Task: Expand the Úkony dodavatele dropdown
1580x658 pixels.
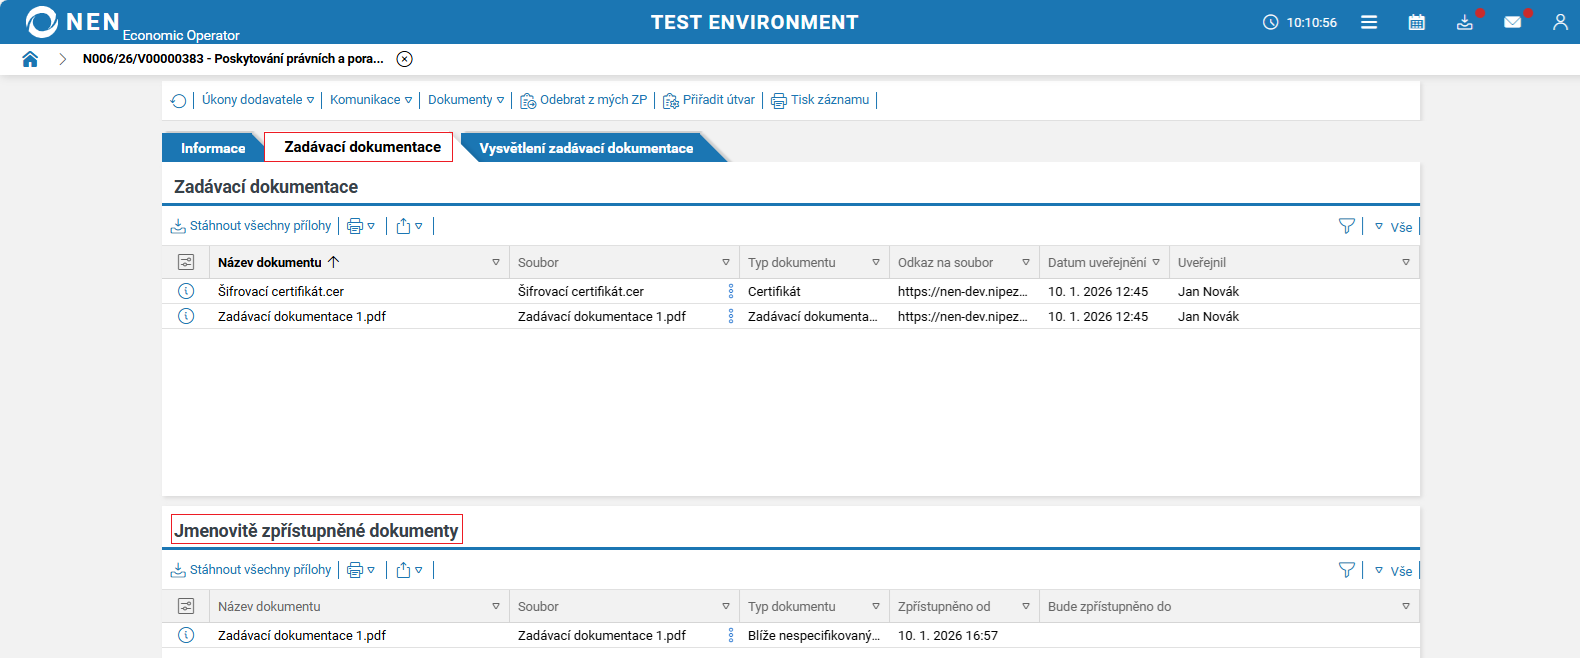Action: (x=258, y=100)
